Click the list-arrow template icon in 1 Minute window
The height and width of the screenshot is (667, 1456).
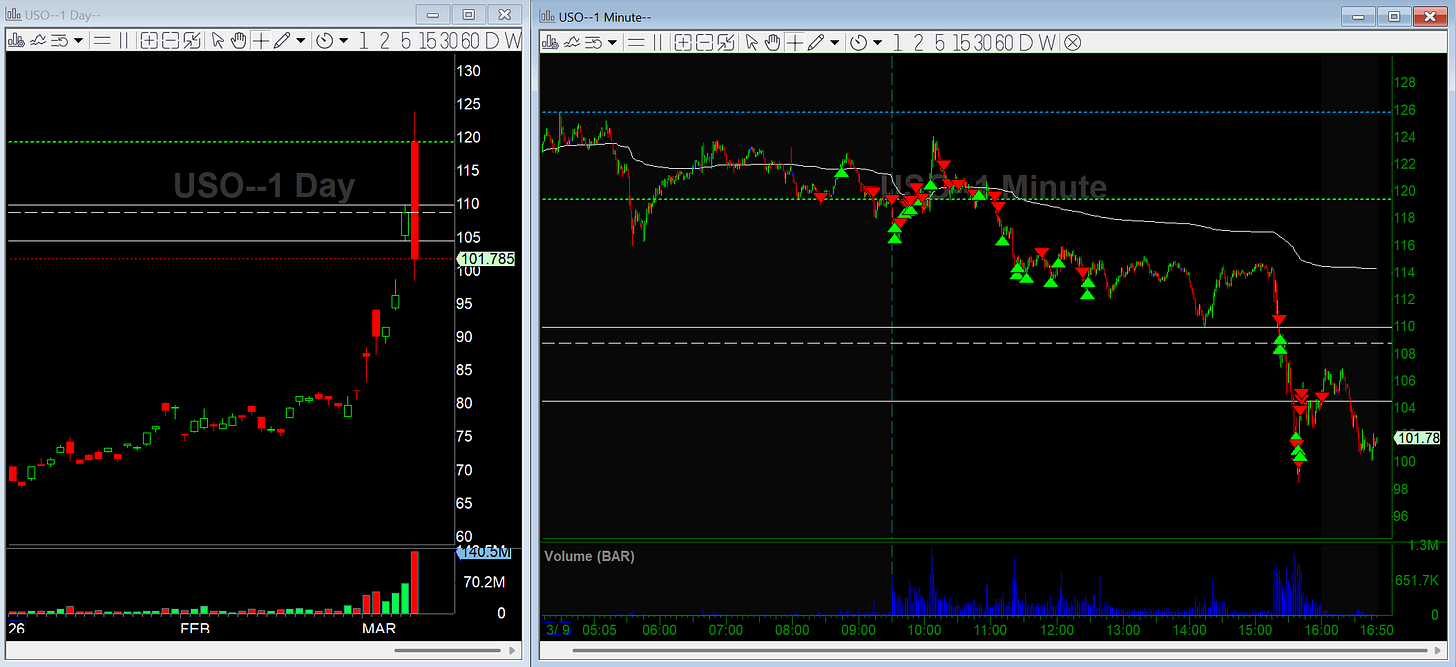[593, 42]
